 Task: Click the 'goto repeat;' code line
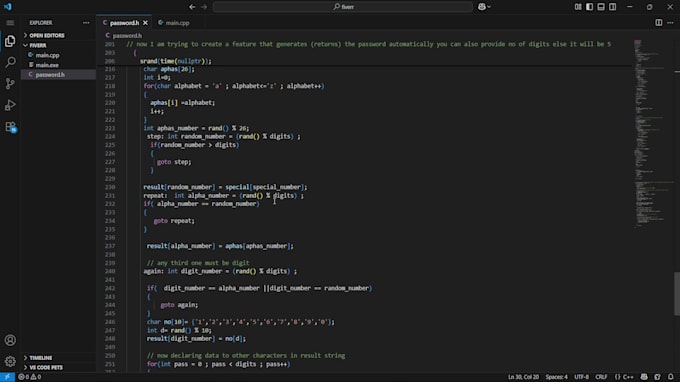[x=174, y=221]
